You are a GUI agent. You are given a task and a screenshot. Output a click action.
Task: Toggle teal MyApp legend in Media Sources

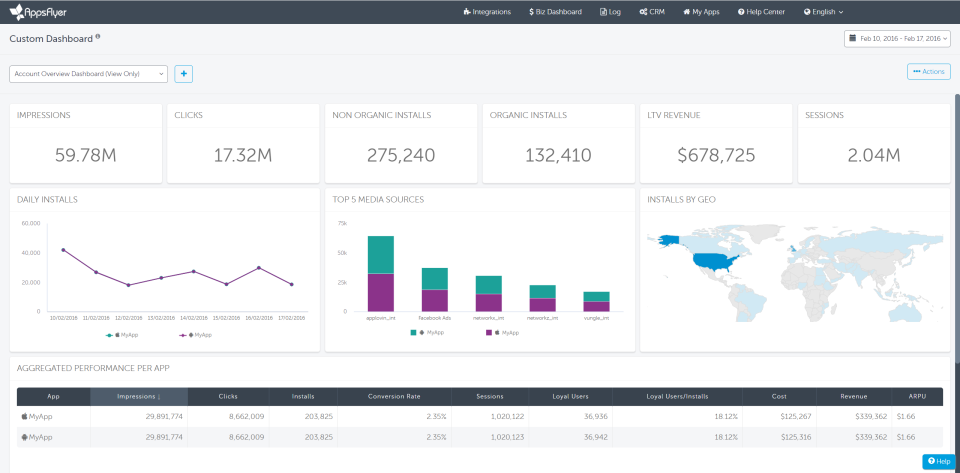tap(428, 331)
